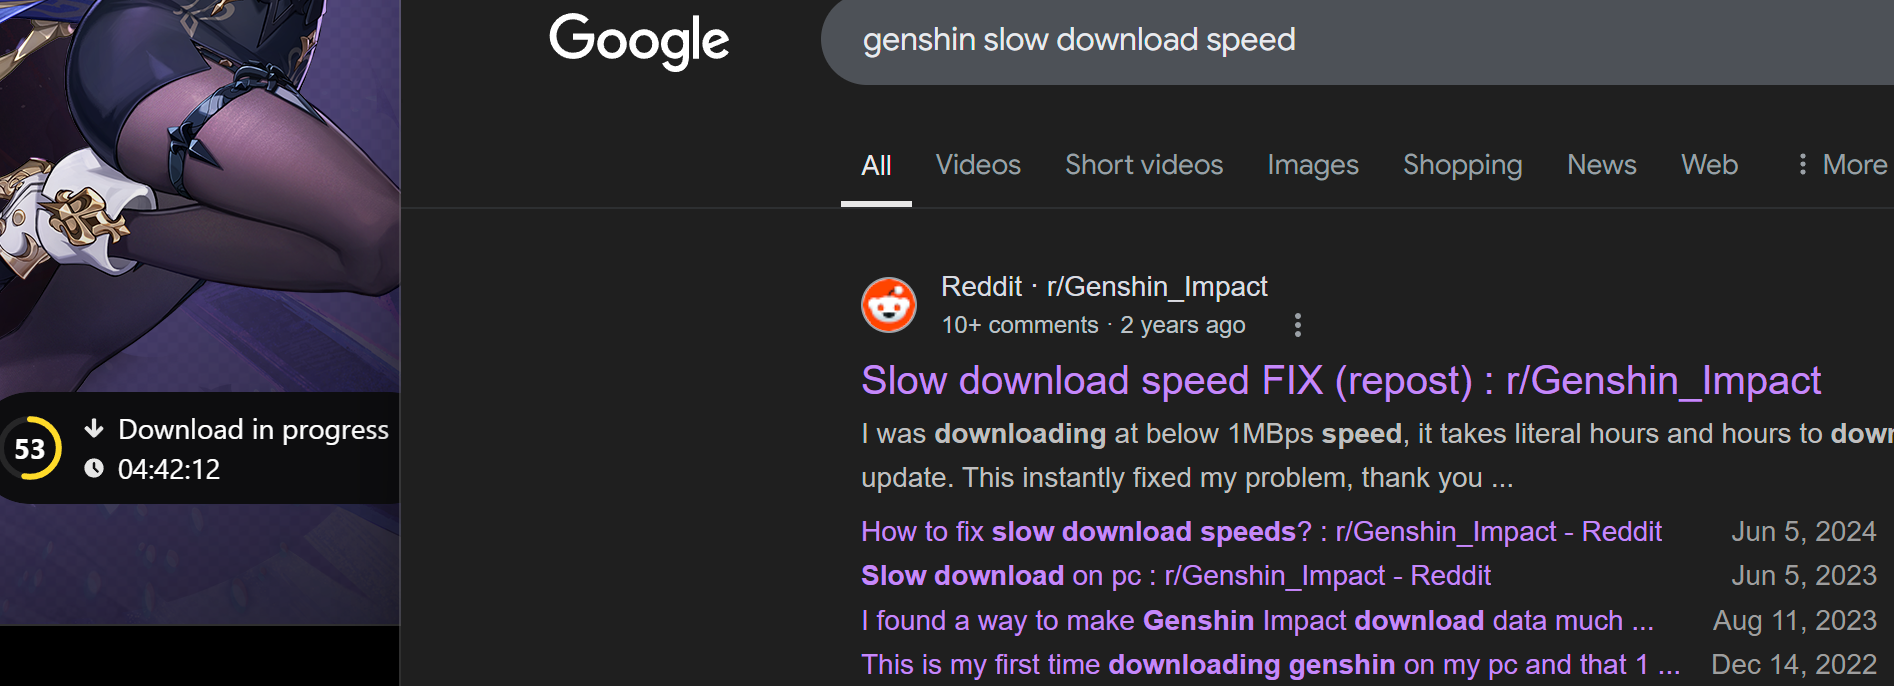Open Slow download speed FIX repost link
The width and height of the screenshot is (1894, 686).
point(1341,381)
